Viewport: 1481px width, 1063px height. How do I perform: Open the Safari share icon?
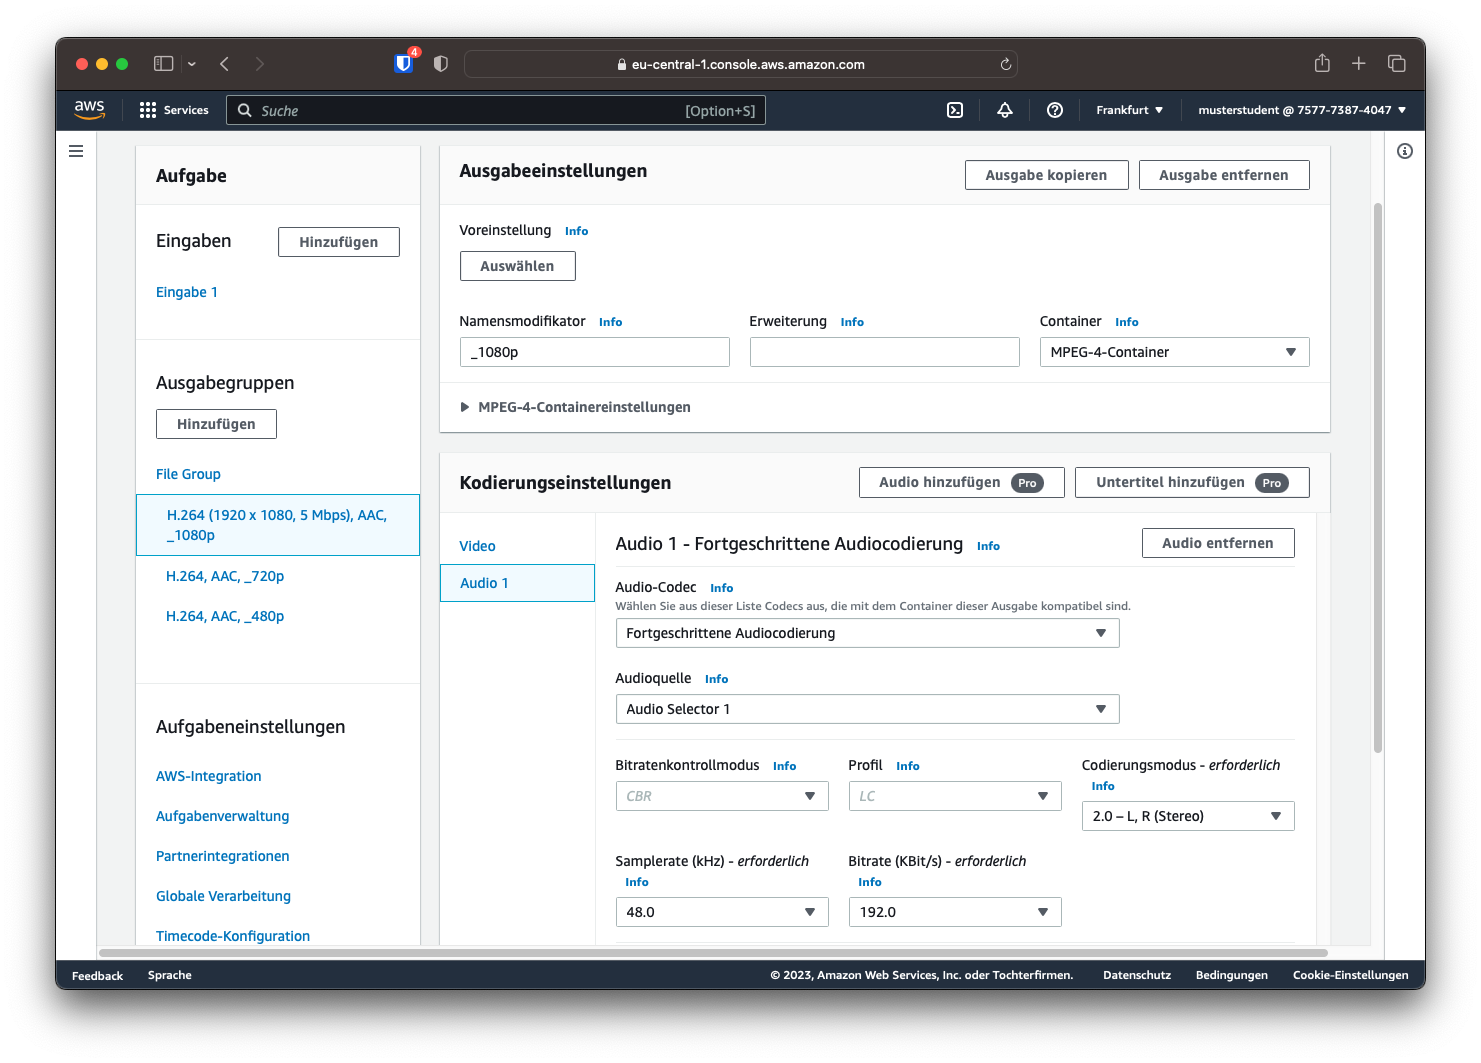coord(1322,63)
